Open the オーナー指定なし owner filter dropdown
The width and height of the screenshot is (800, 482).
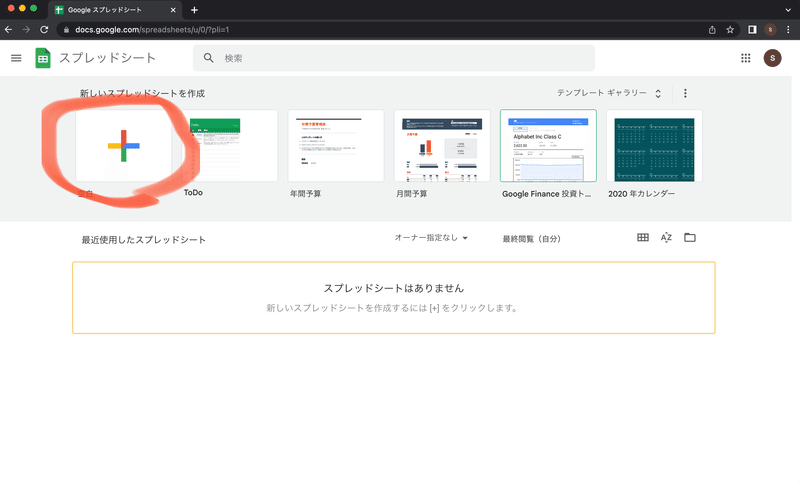(431, 238)
